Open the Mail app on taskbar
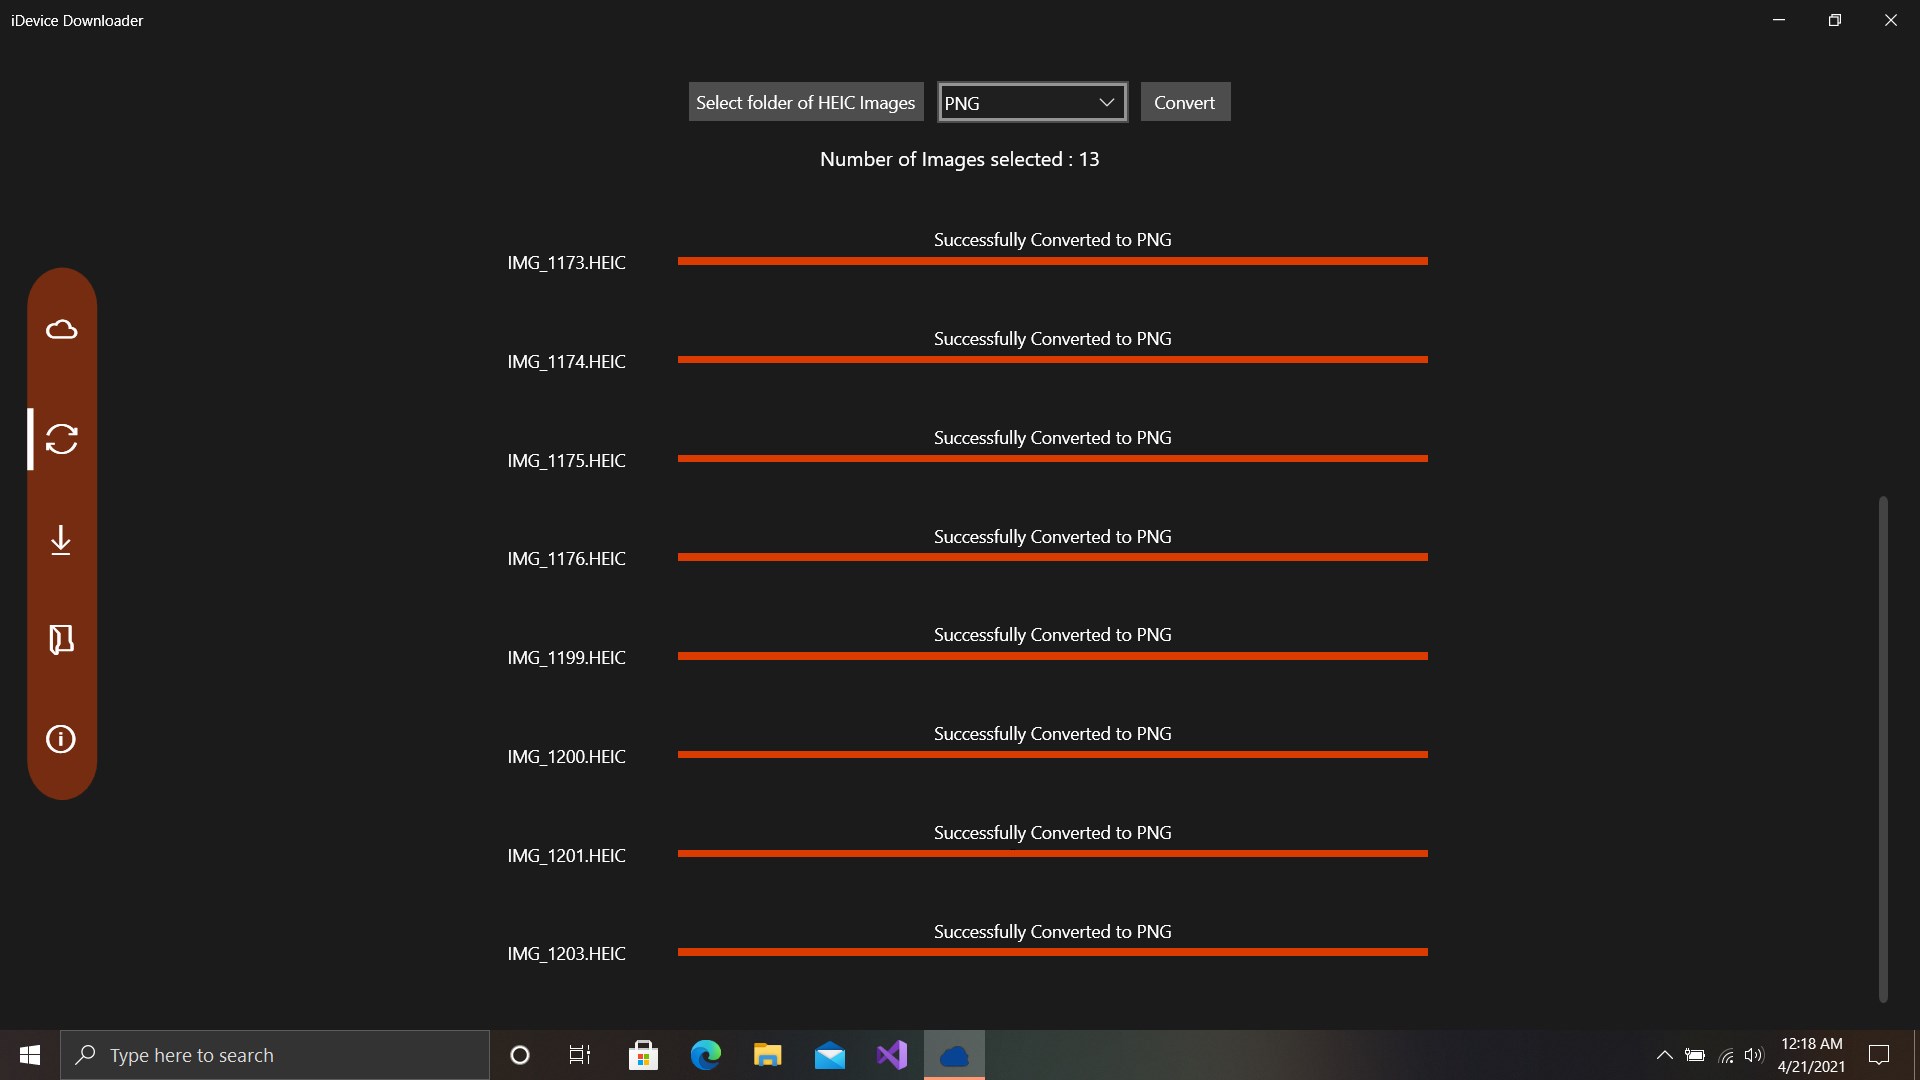Viewport: 1920px width, 1080px height. (x=829, y=1055)
